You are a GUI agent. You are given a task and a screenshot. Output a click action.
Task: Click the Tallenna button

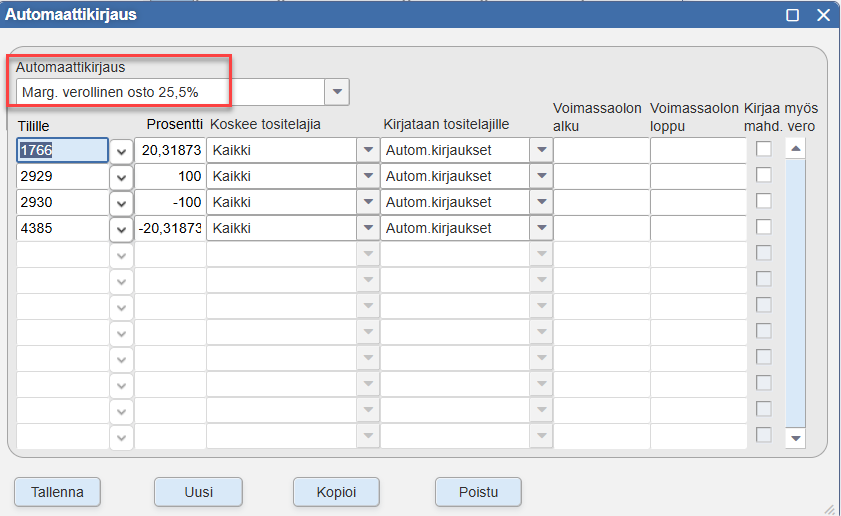pyautogui.click(x=57, y=492)
